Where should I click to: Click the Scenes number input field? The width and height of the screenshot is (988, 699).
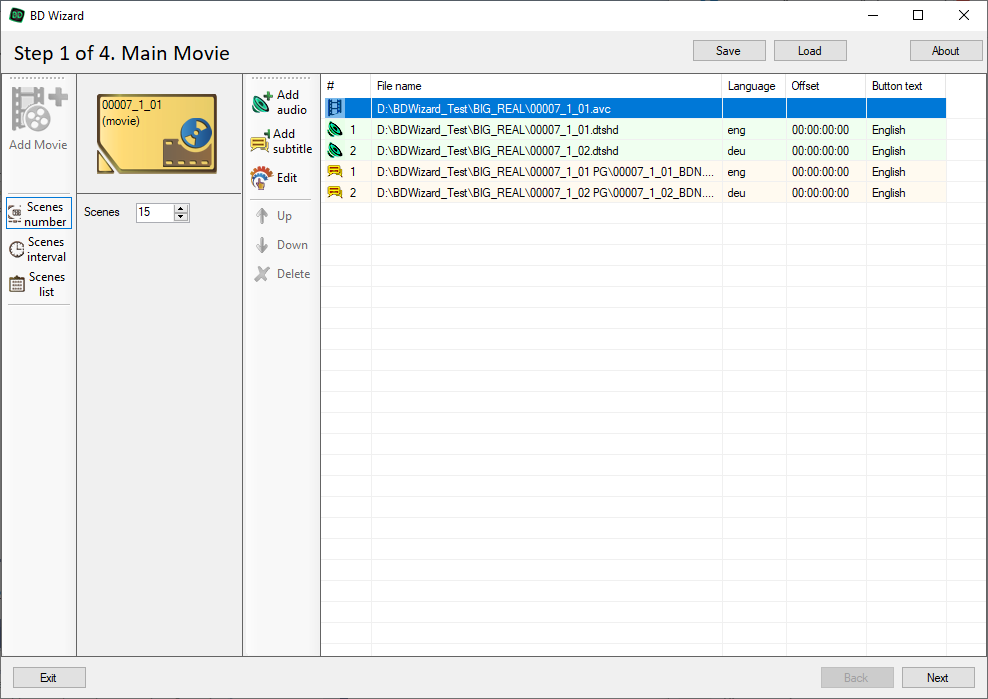155,213
